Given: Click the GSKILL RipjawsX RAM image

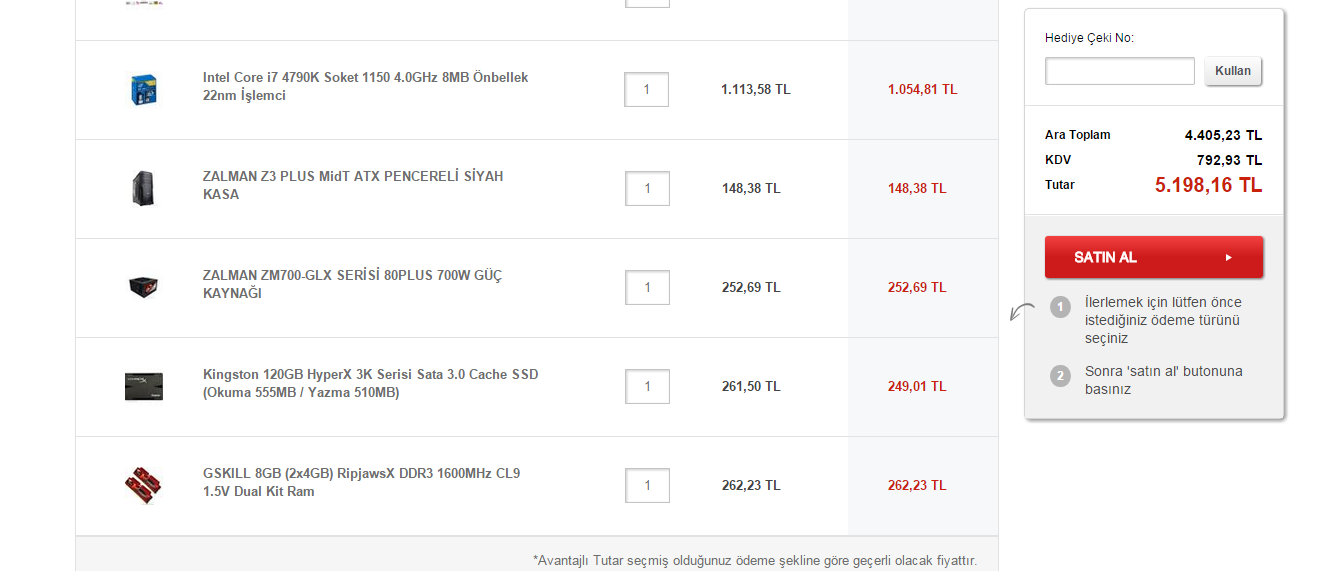Looking at the screenshot, I should point(144,485).
